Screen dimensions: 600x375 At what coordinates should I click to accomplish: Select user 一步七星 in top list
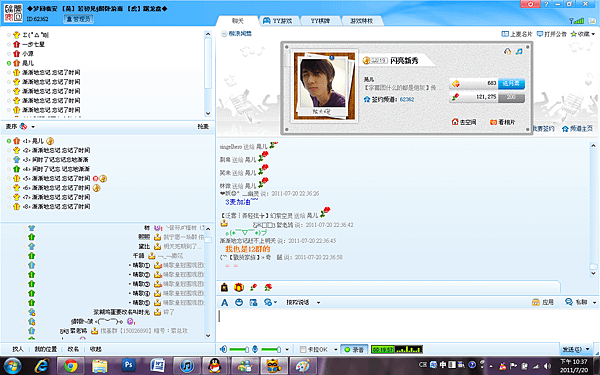click(x=33, y=44)
